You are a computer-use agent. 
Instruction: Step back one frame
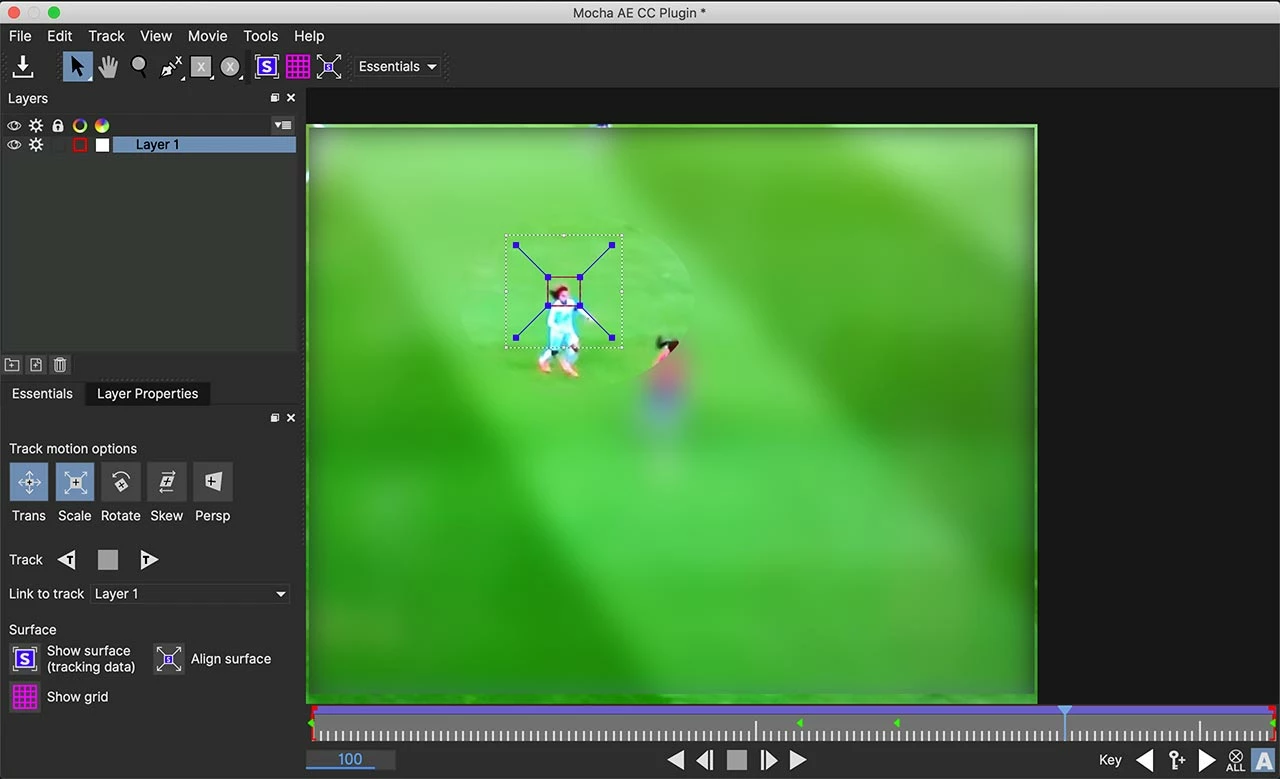(705, 760)
